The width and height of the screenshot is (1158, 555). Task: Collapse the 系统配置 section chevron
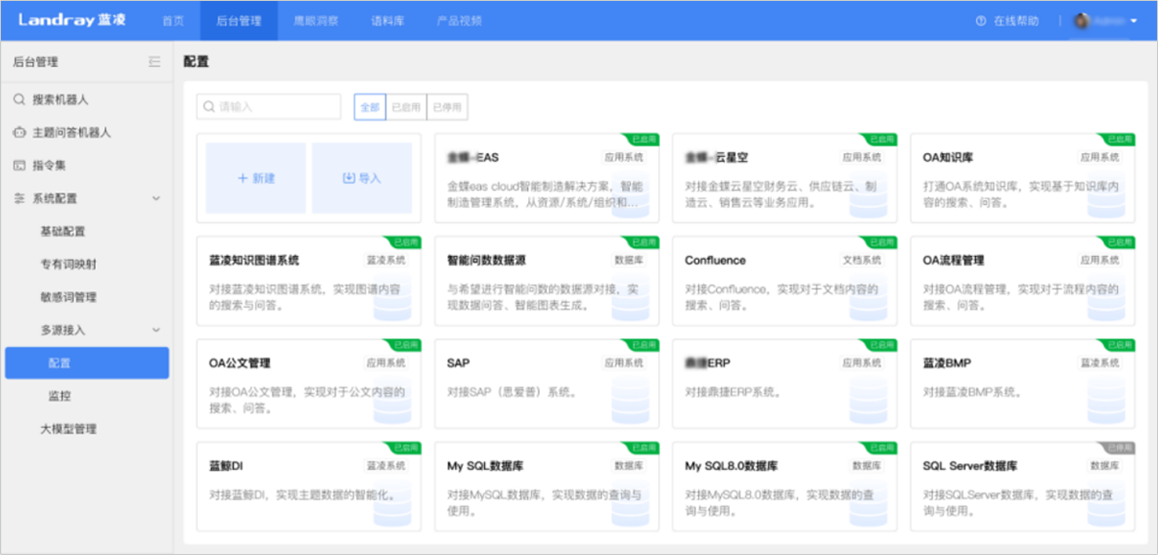[x=156, y=198]
